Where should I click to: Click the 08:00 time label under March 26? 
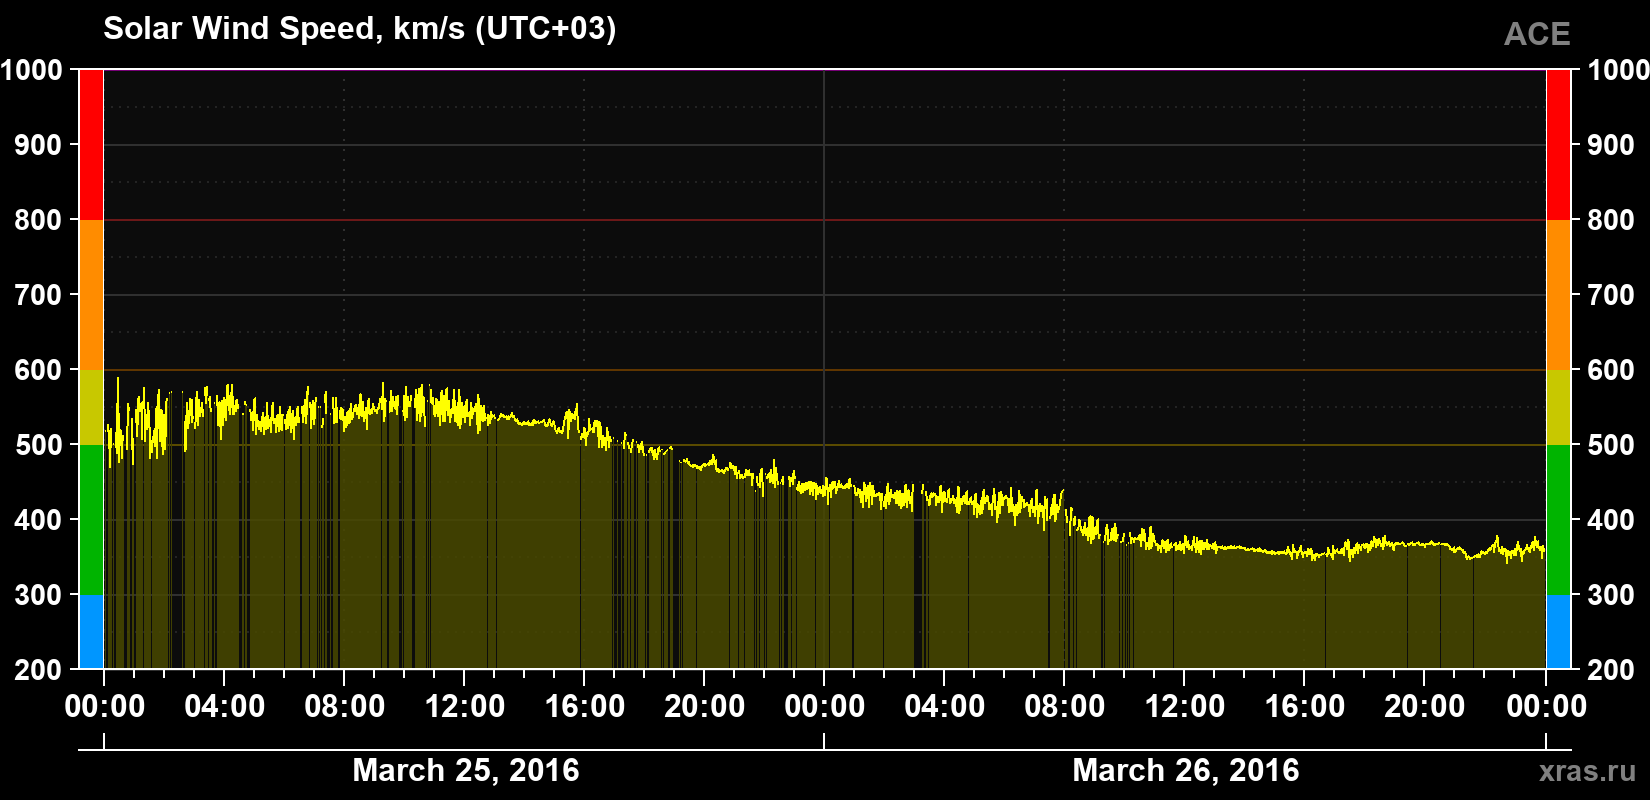[1064, 706]
